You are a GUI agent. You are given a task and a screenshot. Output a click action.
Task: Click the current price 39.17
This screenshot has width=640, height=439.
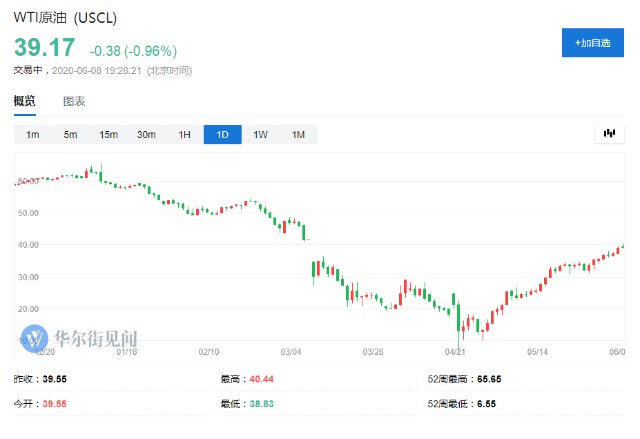(x=45, y=47)
